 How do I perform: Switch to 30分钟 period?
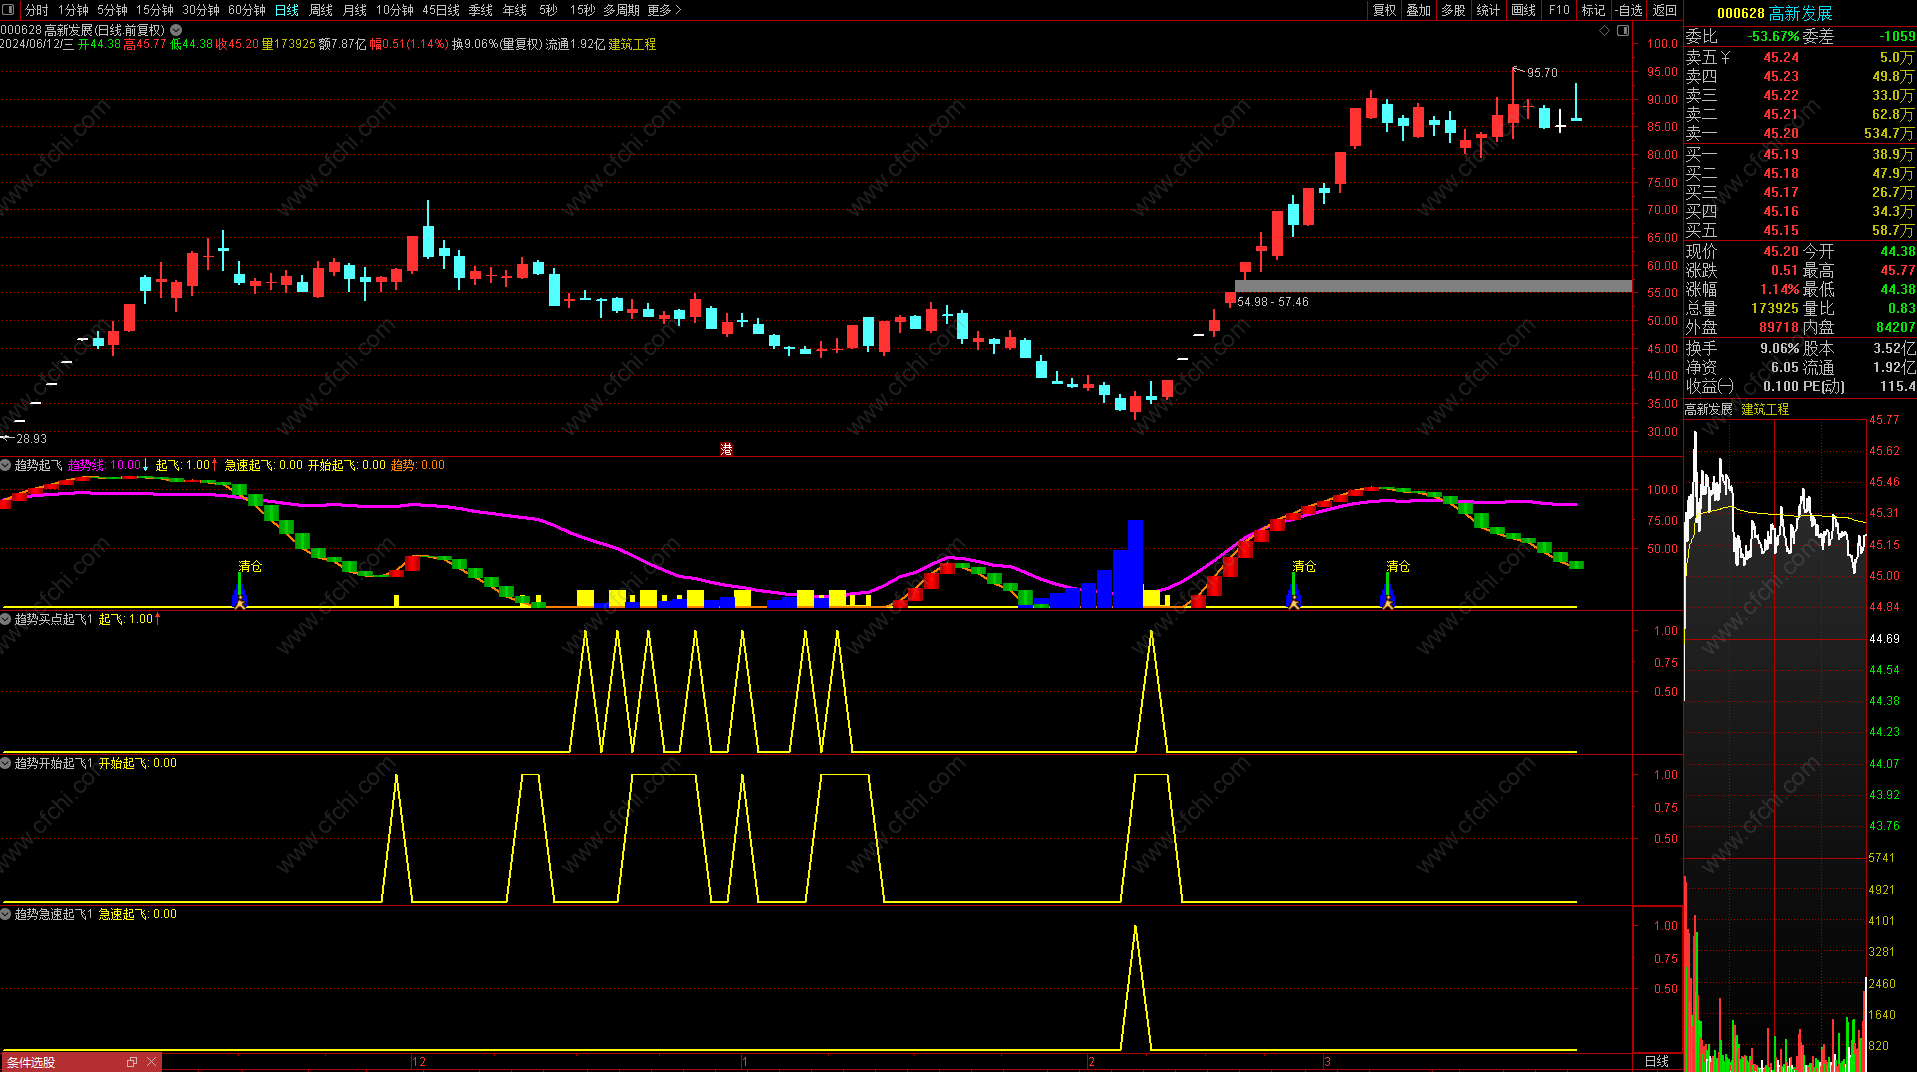[201, 10]
